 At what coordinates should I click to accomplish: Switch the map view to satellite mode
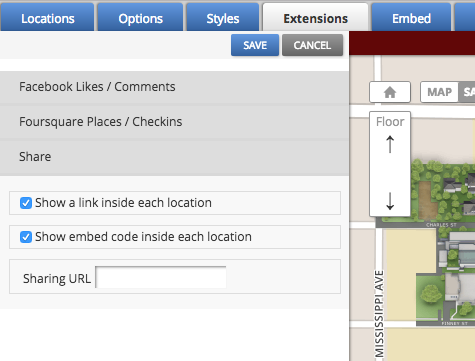[x=467, y=92]
